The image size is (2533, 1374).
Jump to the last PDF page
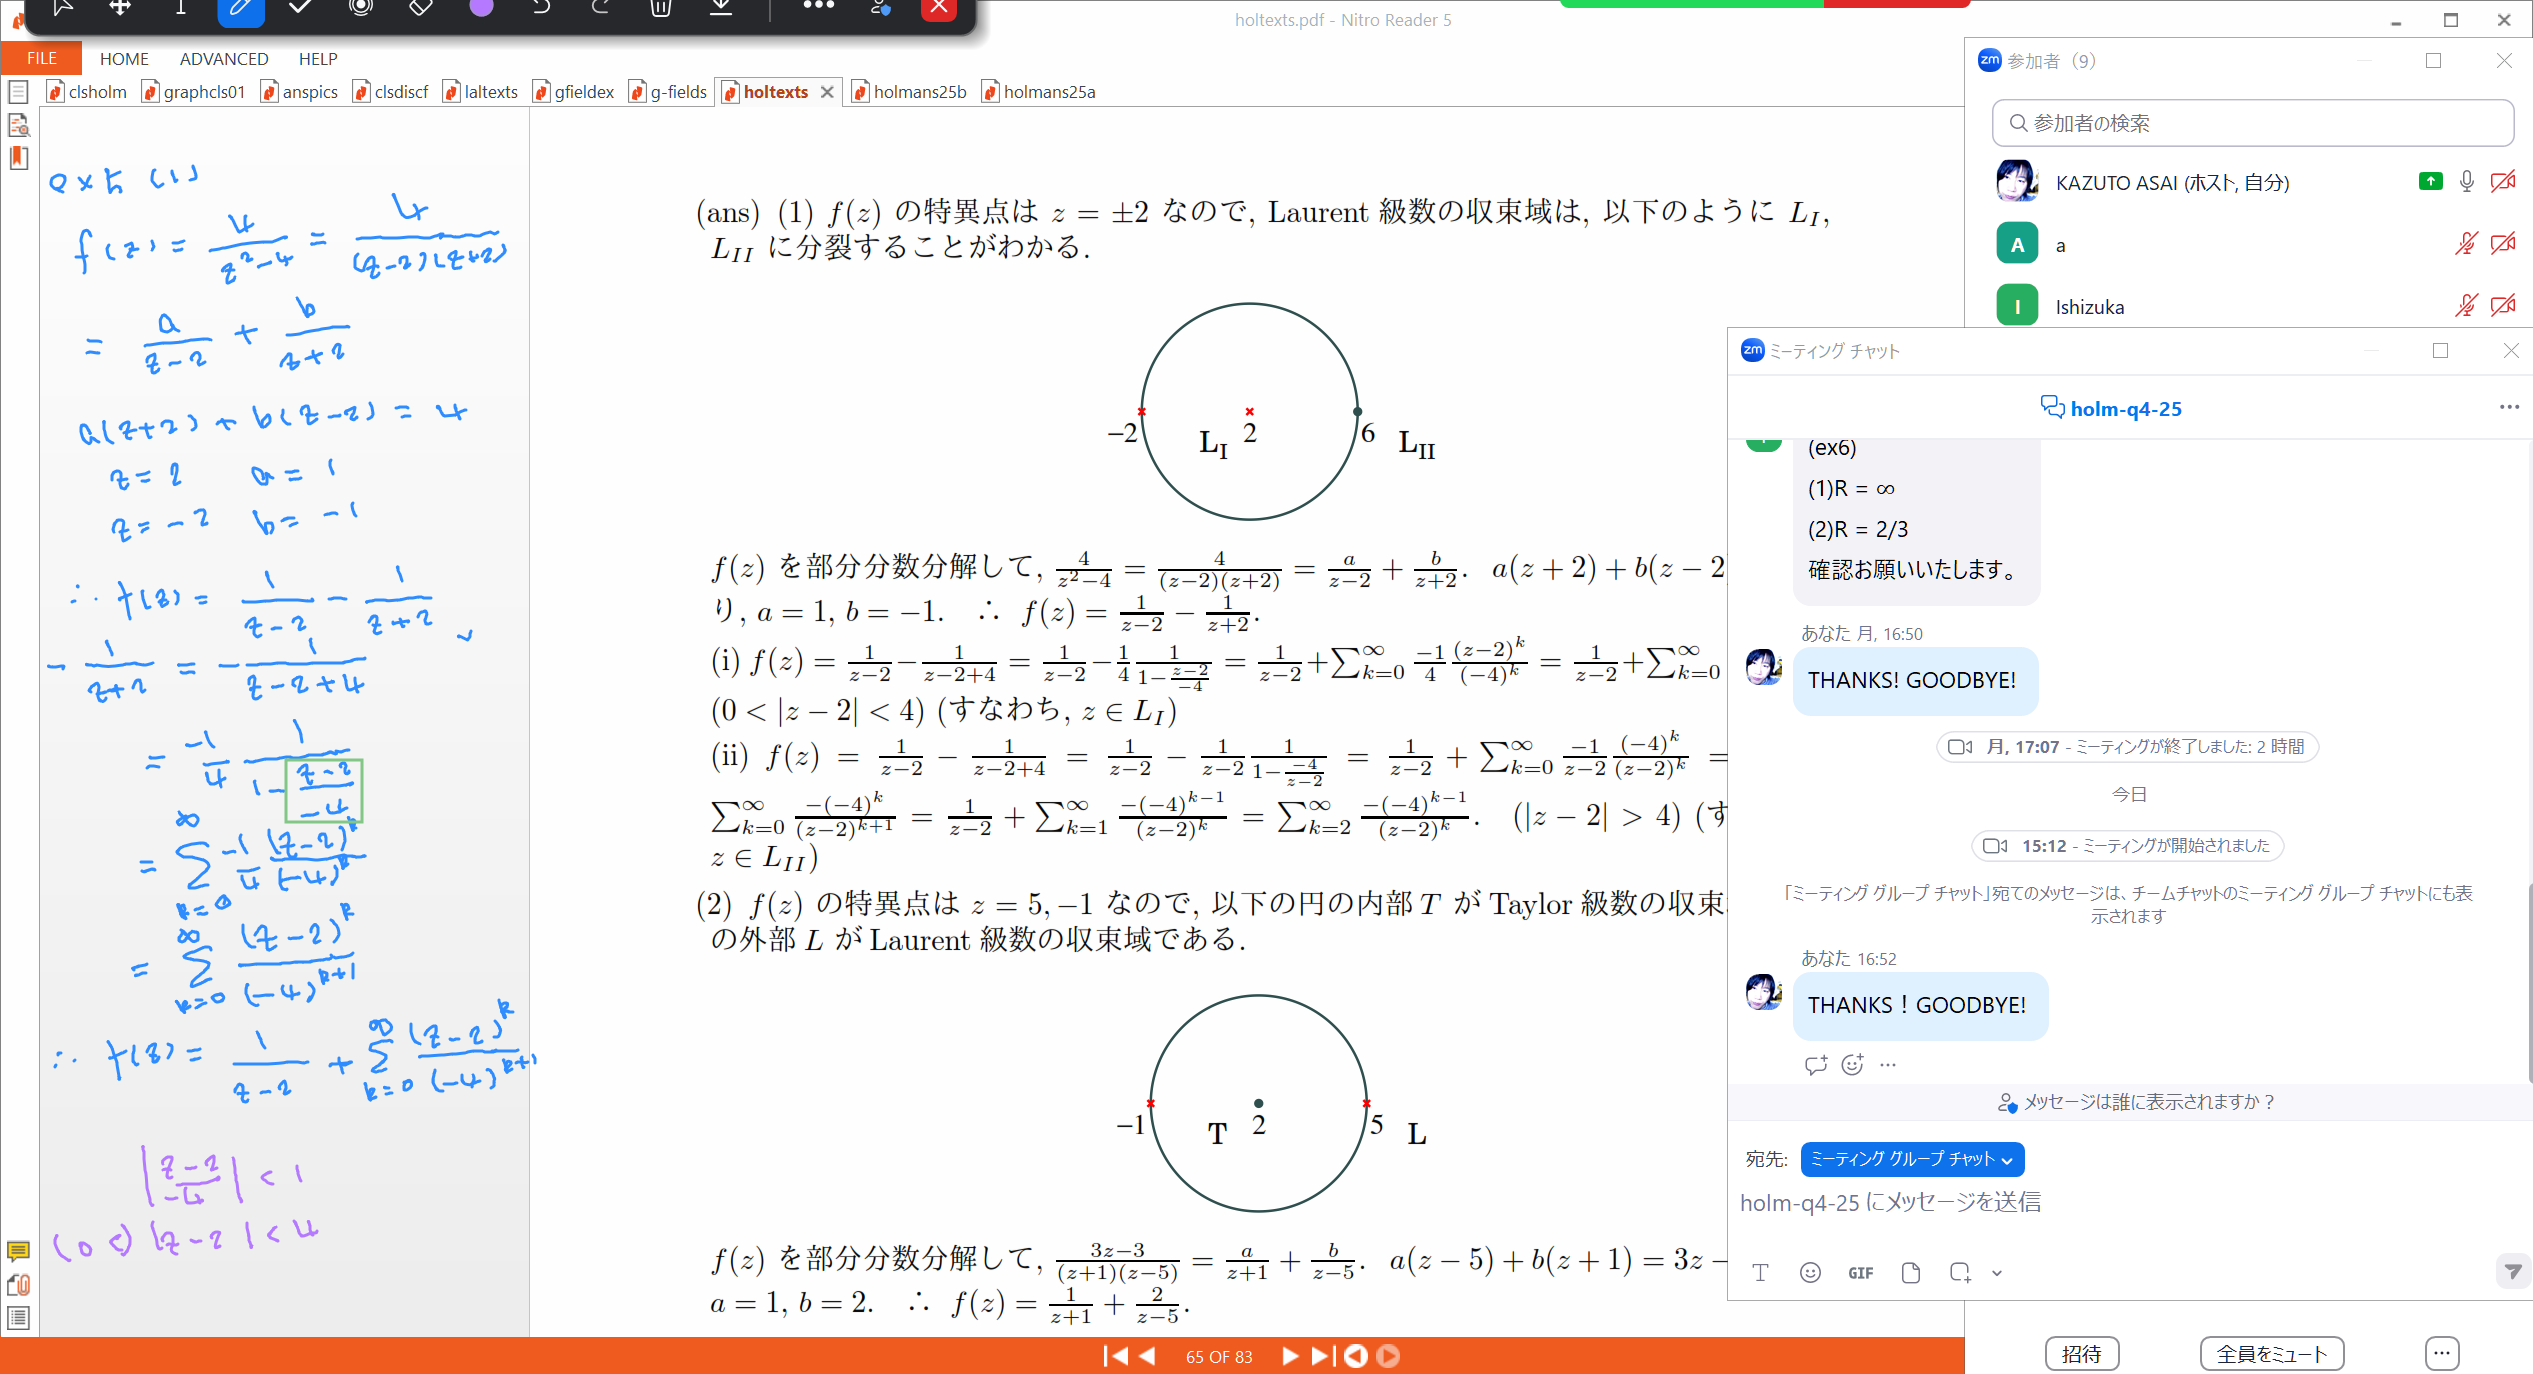(x=1322, y=1356)
